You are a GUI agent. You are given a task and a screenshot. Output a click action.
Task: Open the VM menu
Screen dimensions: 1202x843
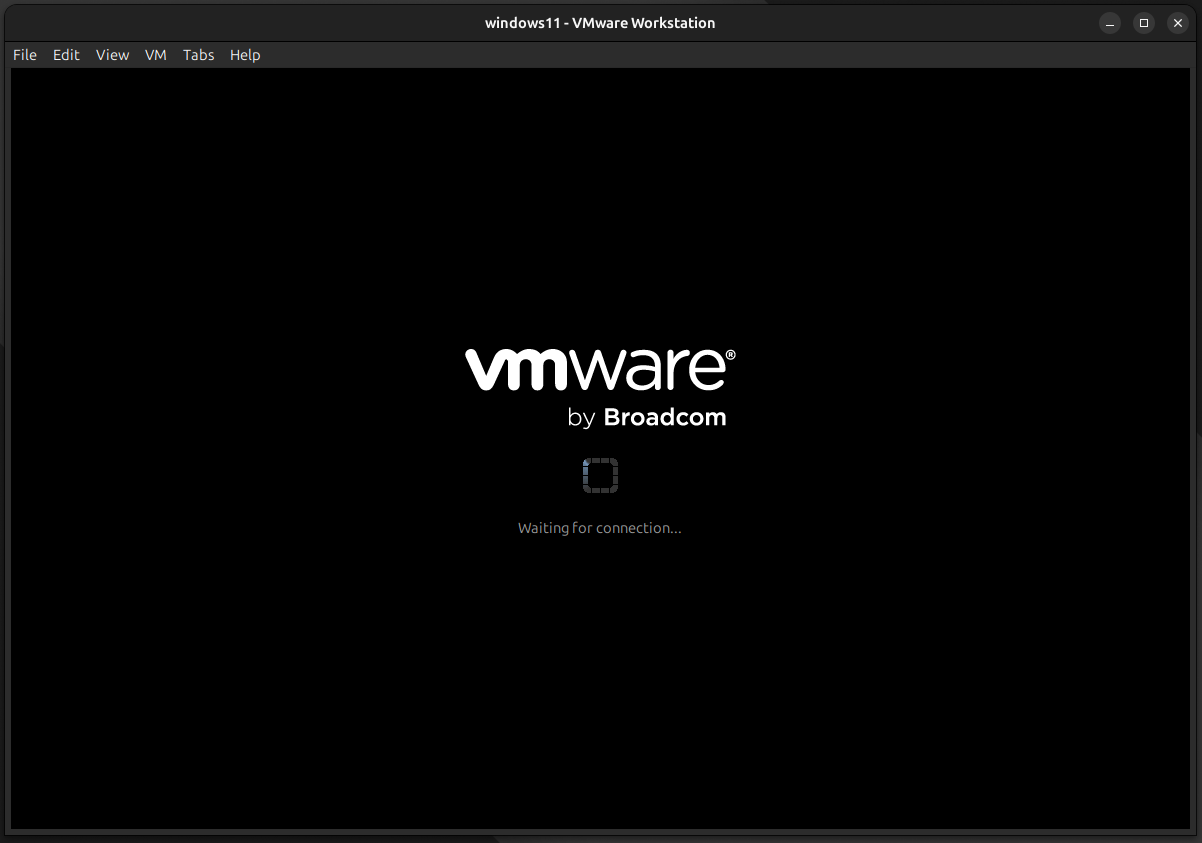(155, 55)
